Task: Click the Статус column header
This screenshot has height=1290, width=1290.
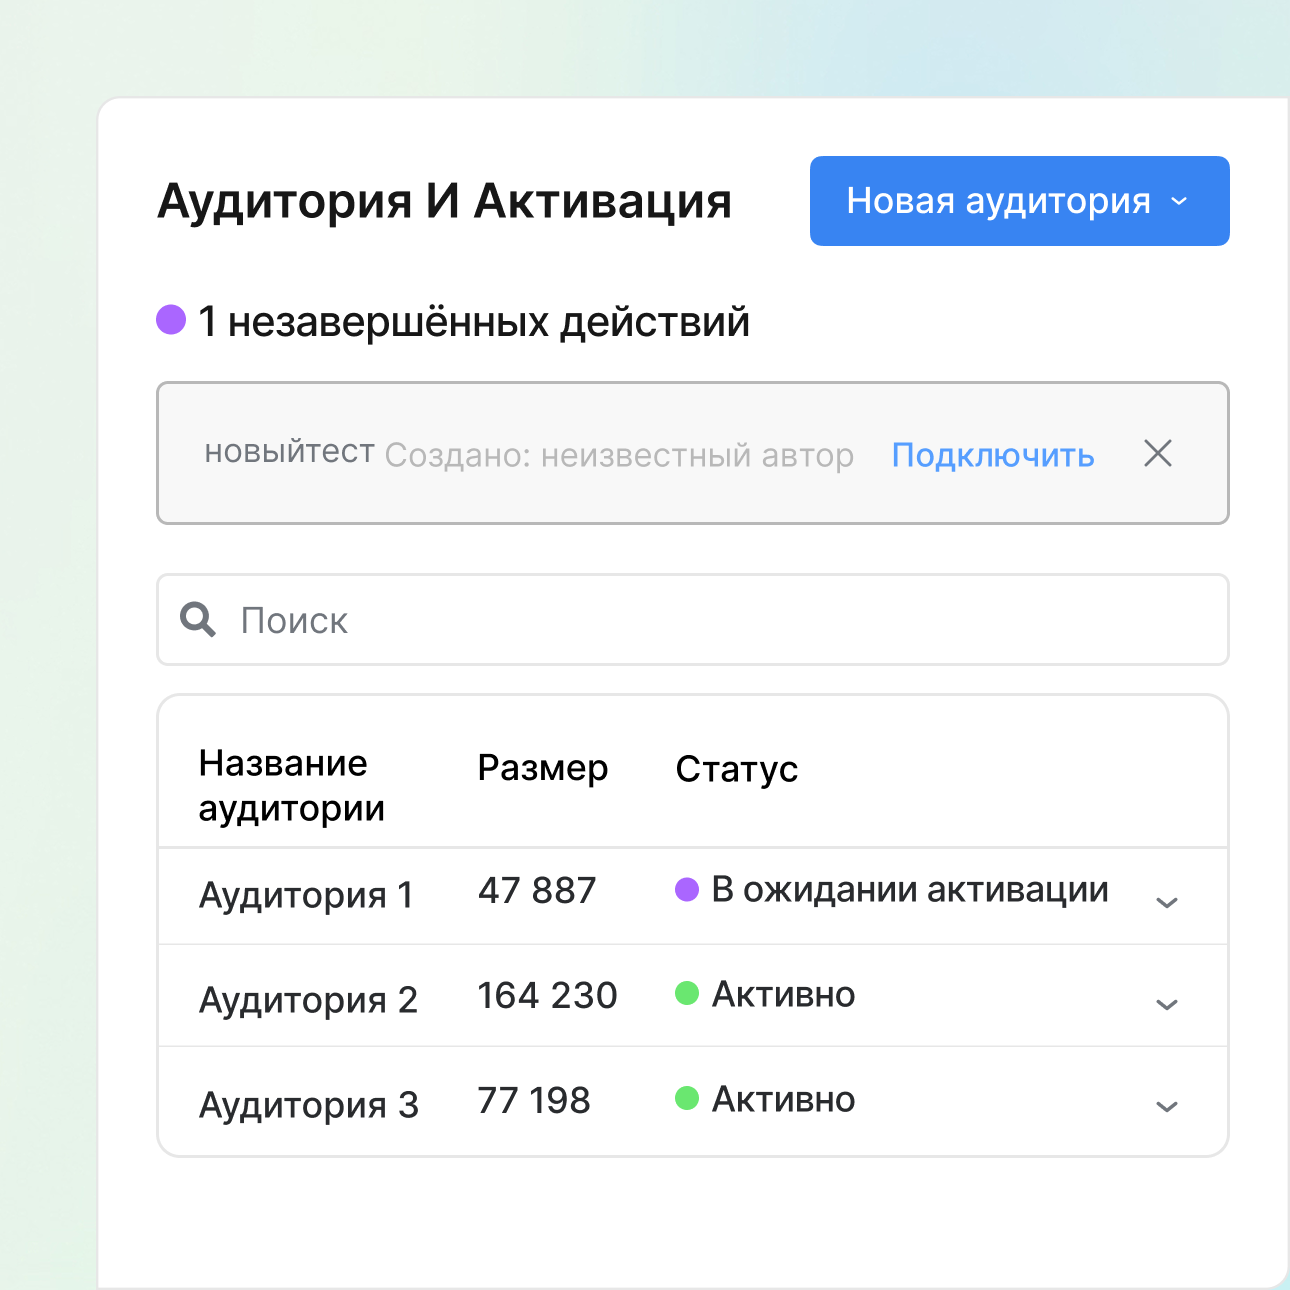Action: click(x=736, y=769)
